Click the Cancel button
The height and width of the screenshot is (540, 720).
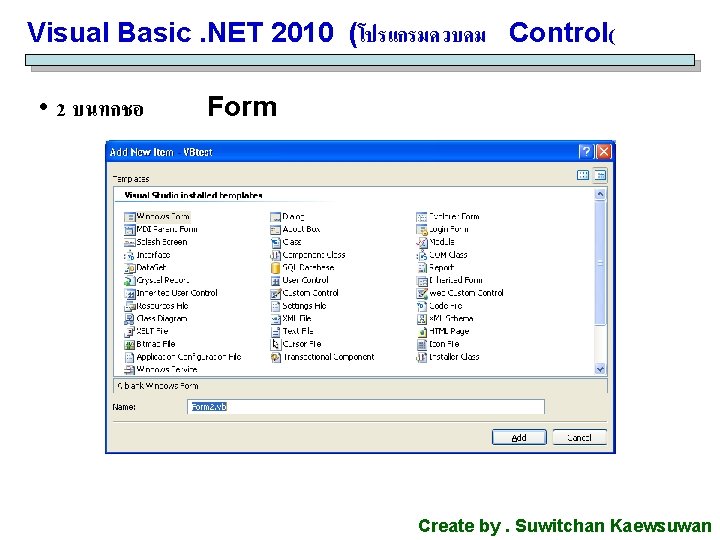[x=579, y=438]
